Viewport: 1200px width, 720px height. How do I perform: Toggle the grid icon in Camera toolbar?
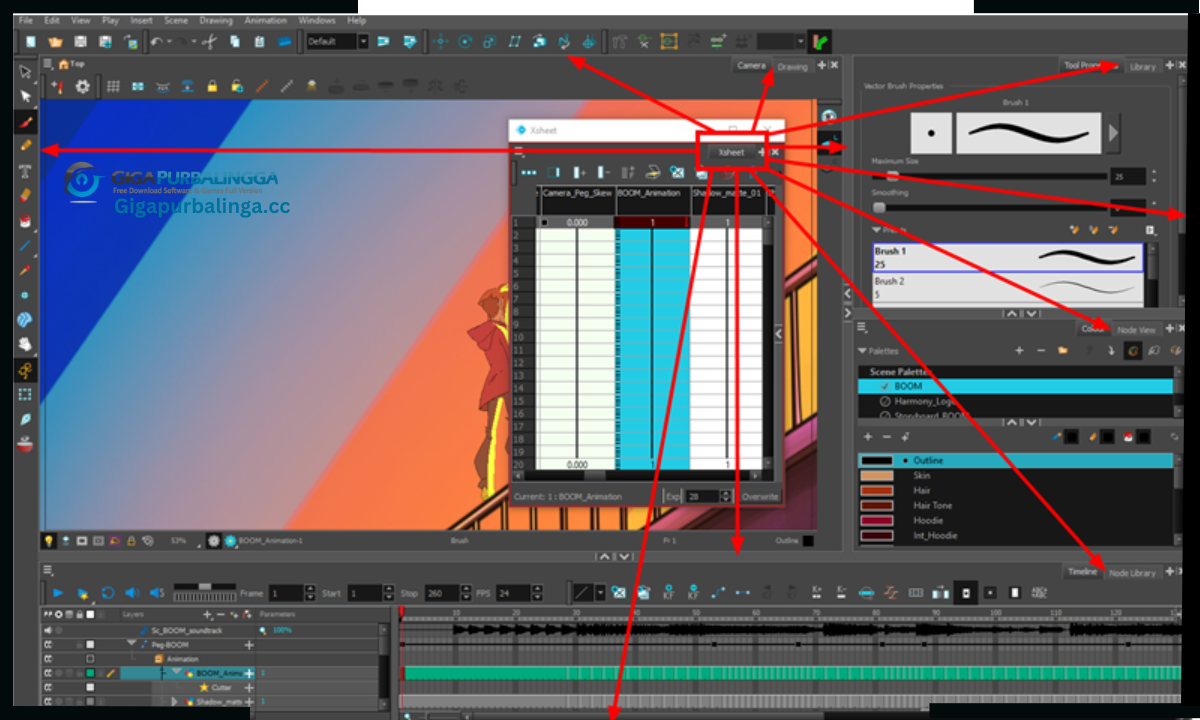(x=113, y=87)
